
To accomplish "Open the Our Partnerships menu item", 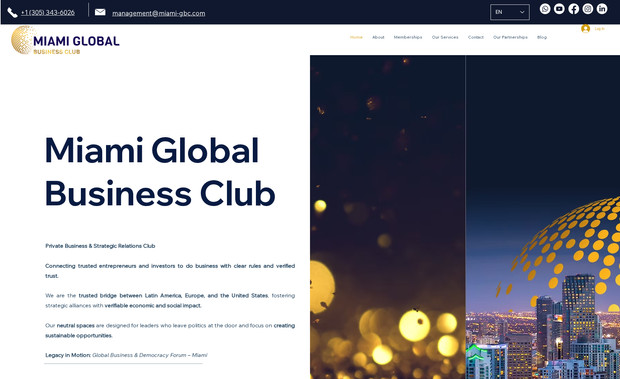I will (510, 37).
